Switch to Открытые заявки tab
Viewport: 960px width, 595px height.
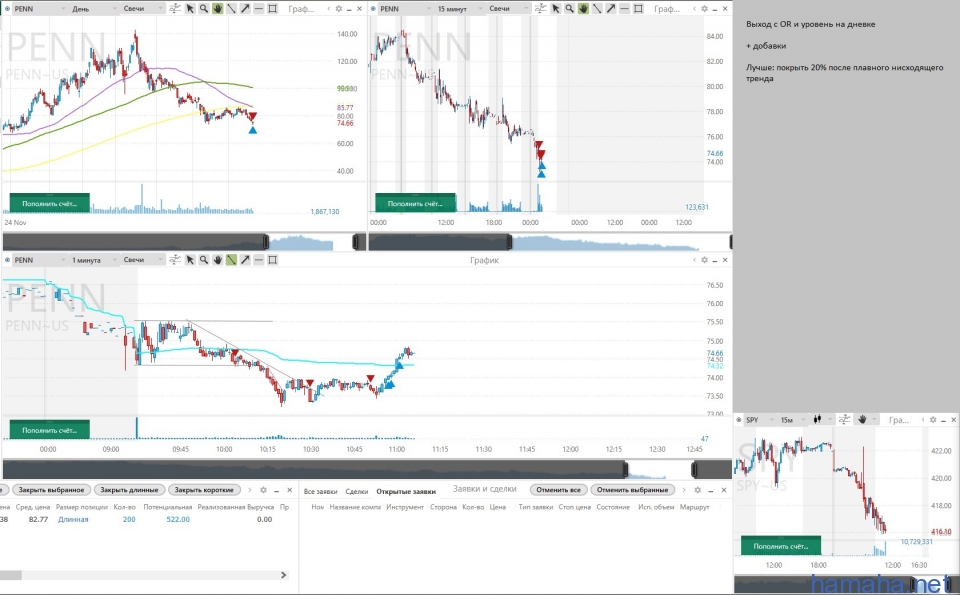pos(406,491)
